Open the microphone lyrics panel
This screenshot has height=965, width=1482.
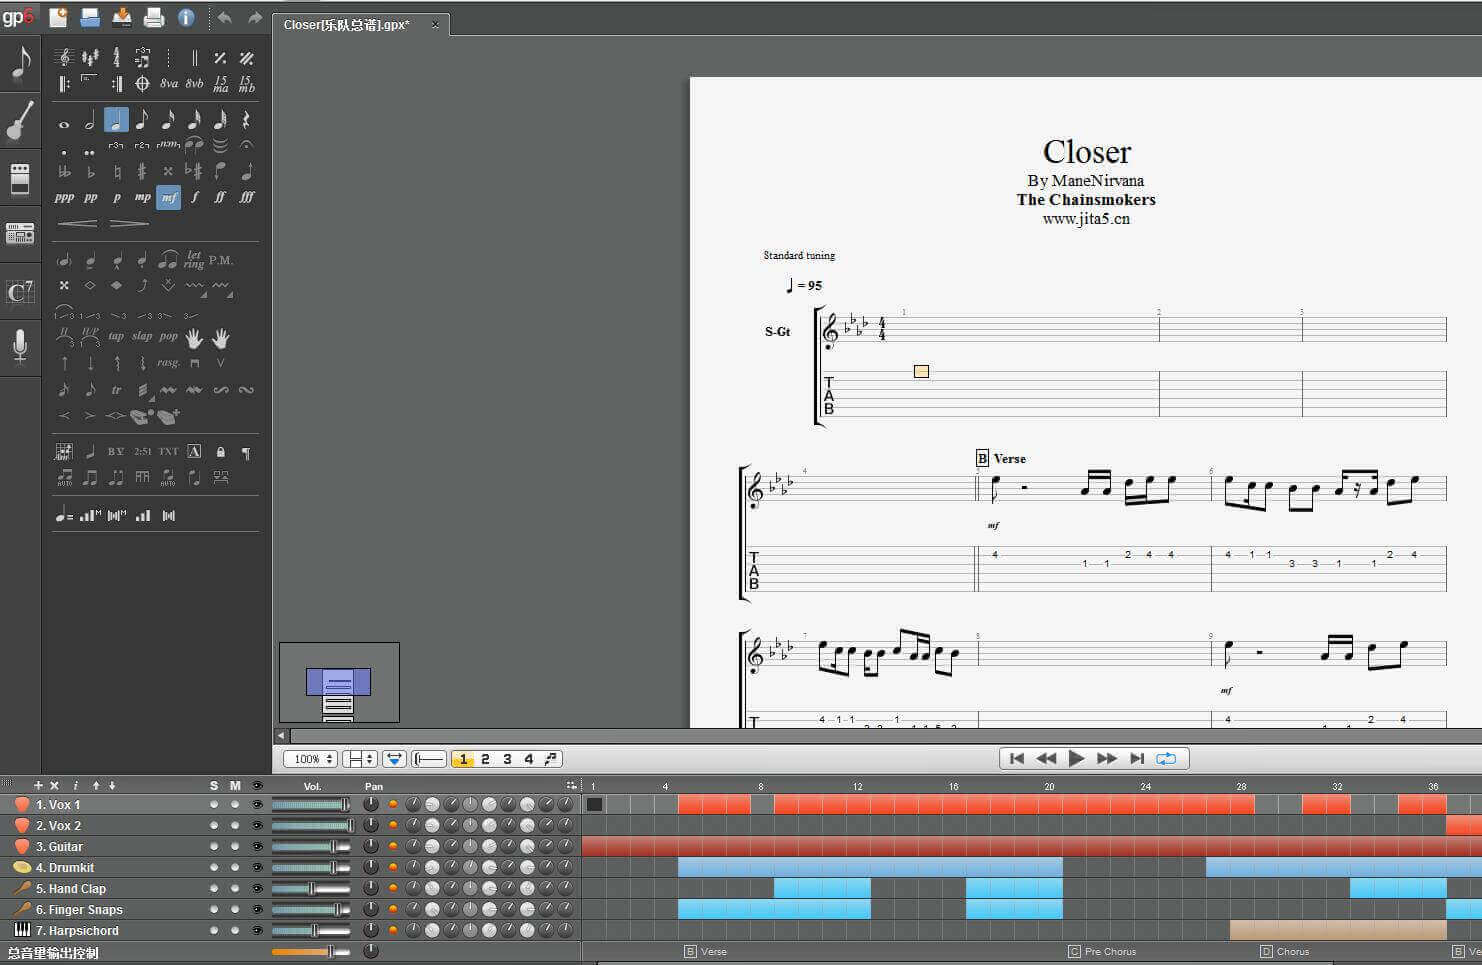(x=20, y=346)
